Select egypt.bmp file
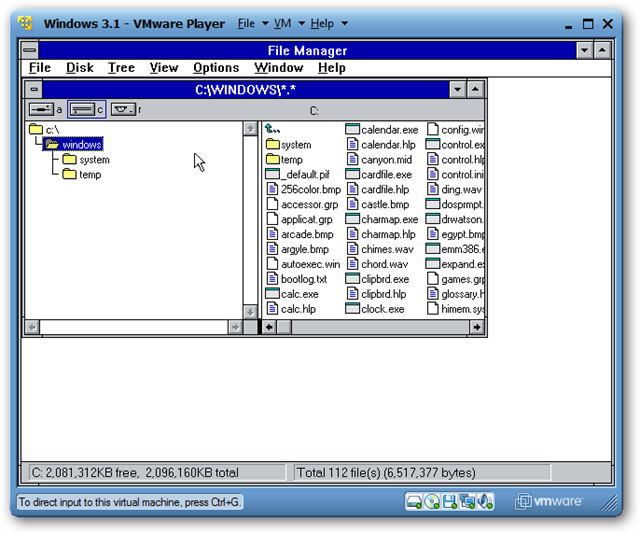The image size is (640, 534). (455, 234)
